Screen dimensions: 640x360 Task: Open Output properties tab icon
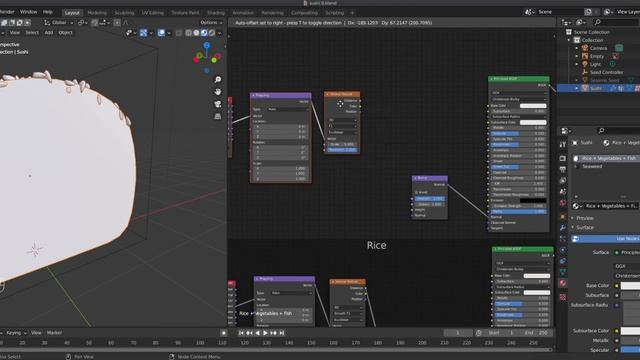tap(563, 169)
